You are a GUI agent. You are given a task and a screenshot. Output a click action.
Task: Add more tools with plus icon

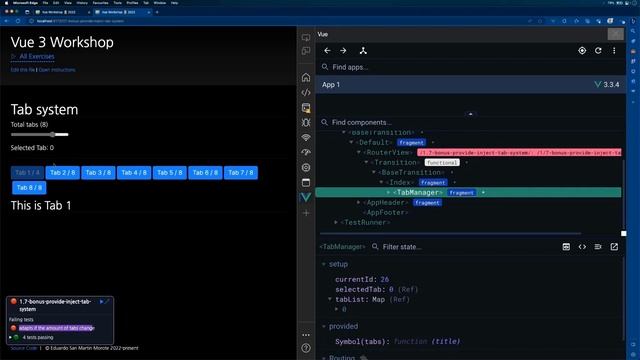pos(306,213)
